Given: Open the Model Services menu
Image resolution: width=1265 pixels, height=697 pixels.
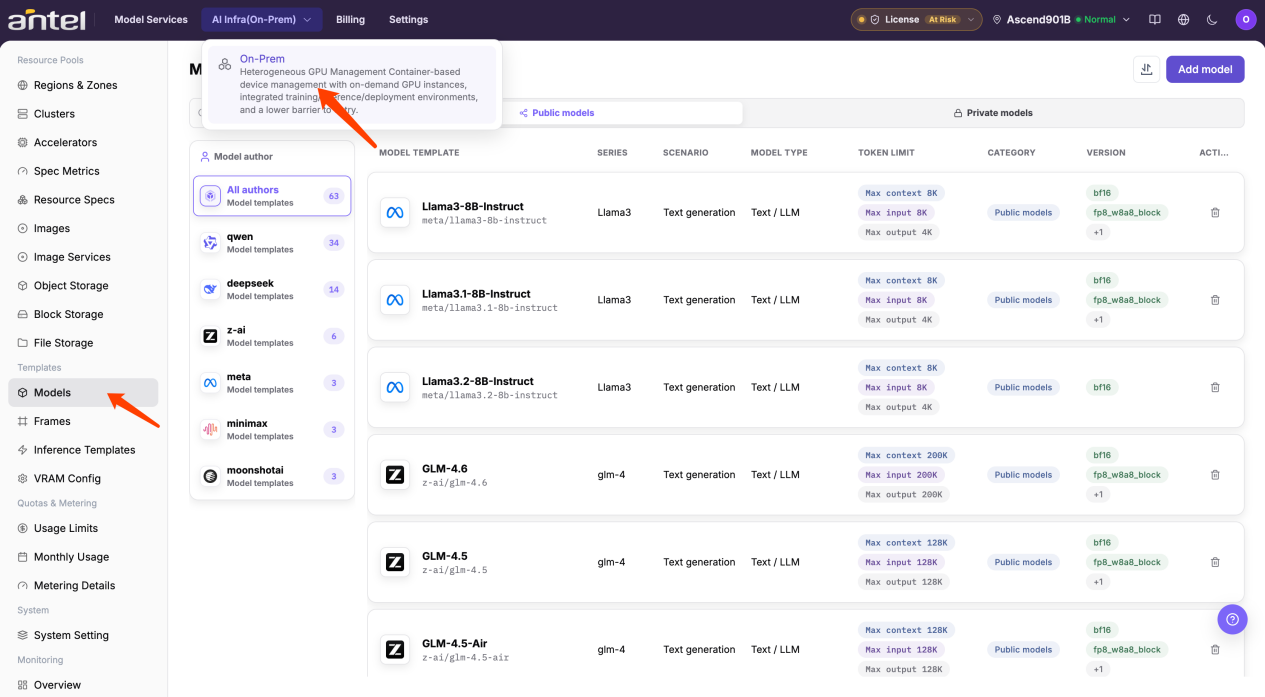Looking at the screenshot, I should [151, 19].
